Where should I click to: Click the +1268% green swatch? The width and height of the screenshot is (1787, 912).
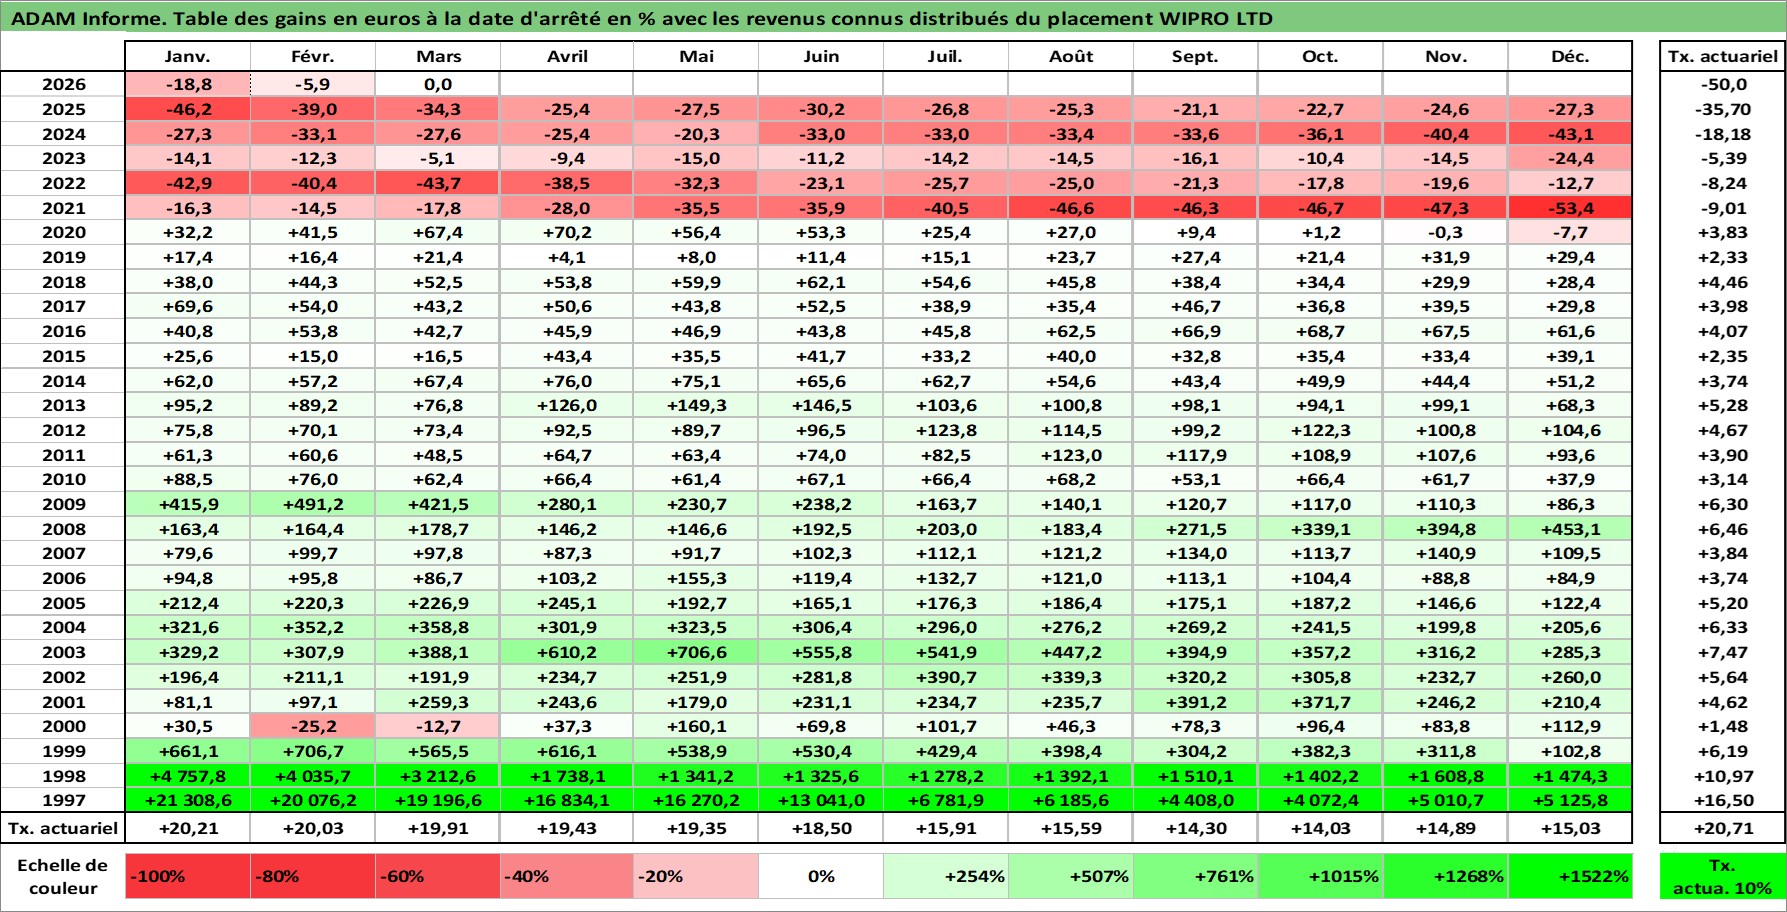click(x=1446, y=876)
